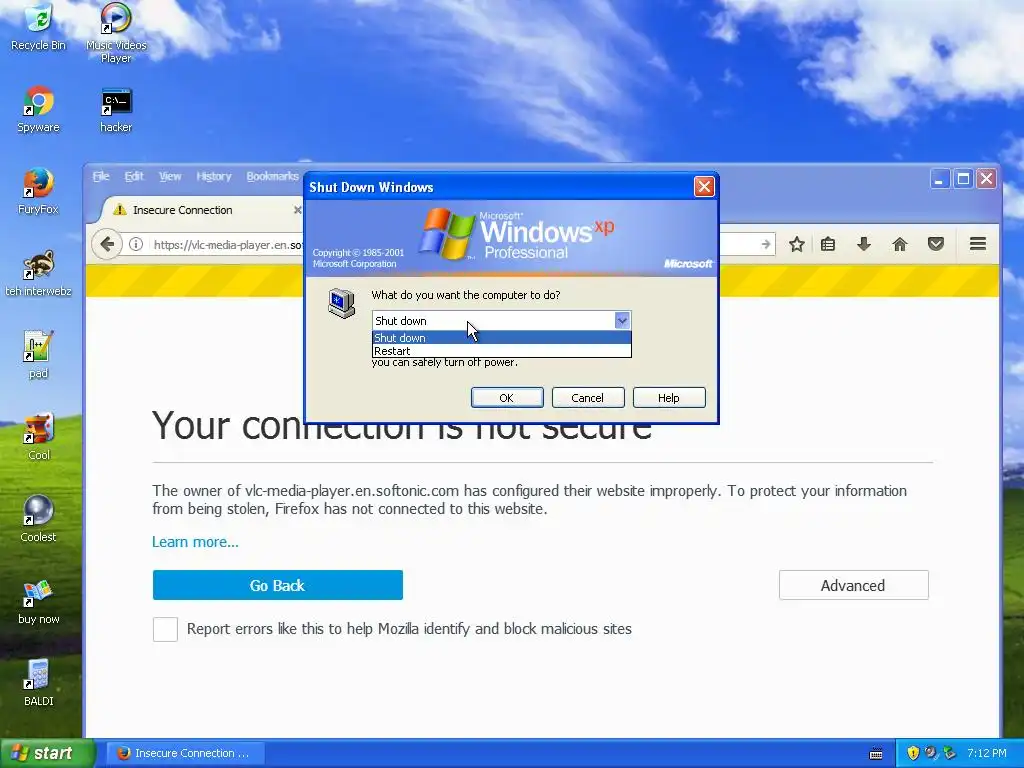Select the hacker command prompt icon
1024x768 pixels.
point(116,109)
